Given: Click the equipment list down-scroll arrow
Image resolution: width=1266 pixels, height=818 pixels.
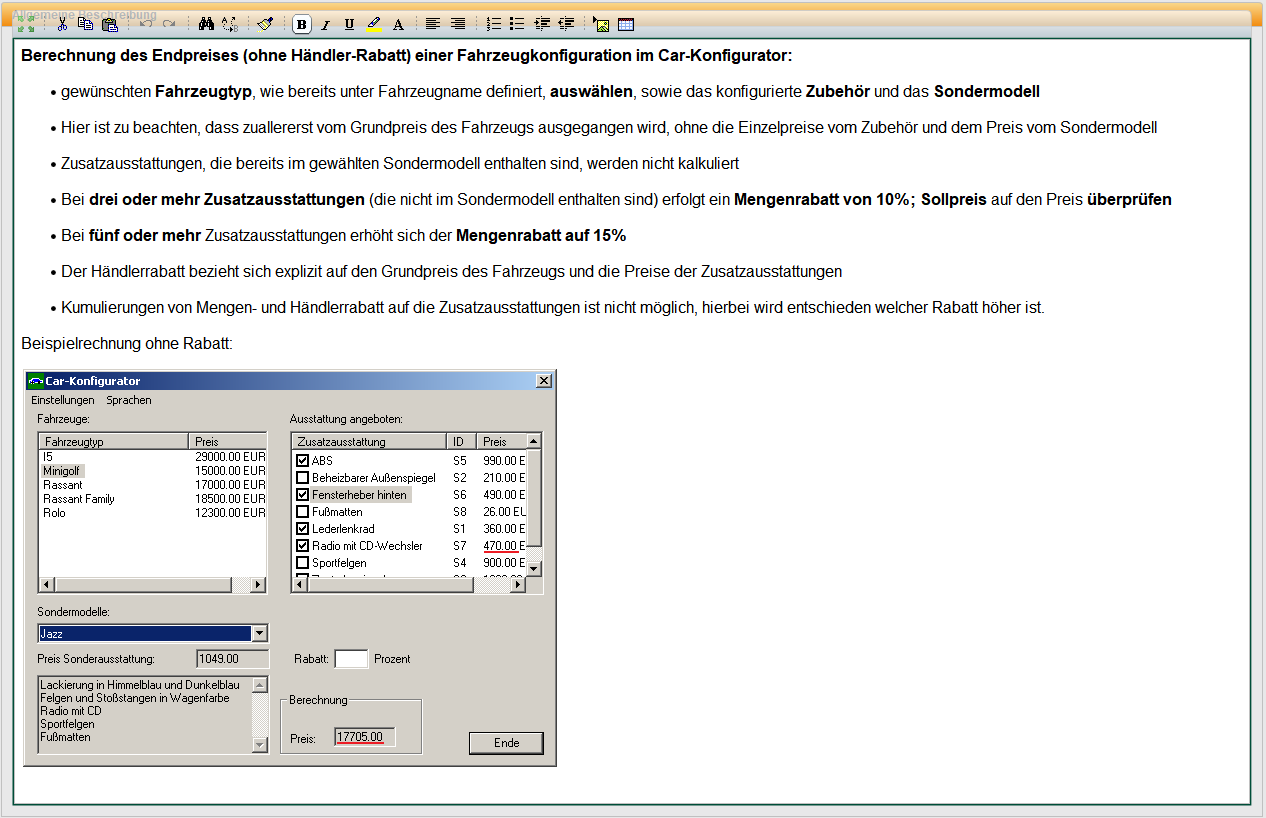Looking at the screenshot, I should (x=534, y=568).
